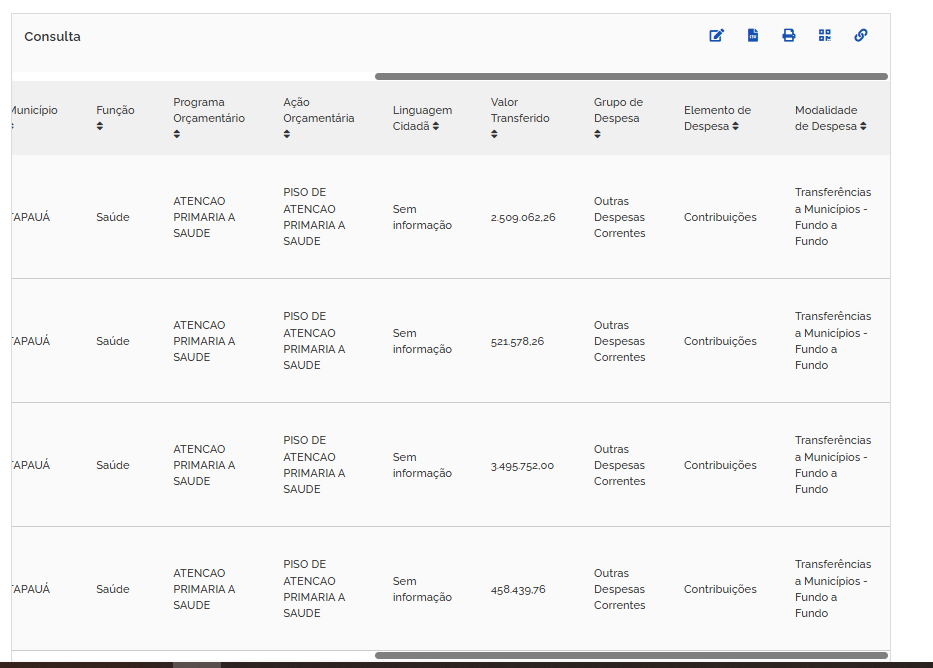Download results with the CSV file icon

[x=753, y=36]
